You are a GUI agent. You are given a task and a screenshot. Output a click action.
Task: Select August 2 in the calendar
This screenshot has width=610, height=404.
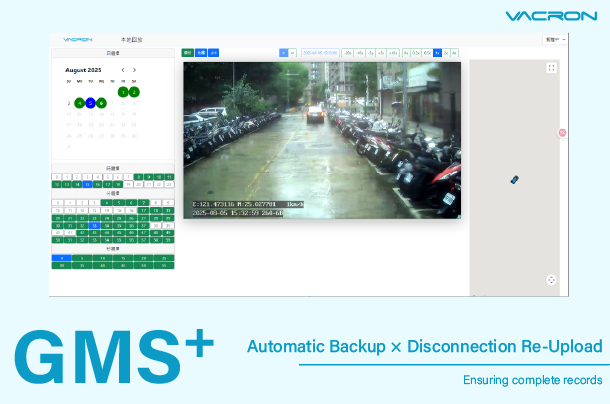click(x=134, y=92)
